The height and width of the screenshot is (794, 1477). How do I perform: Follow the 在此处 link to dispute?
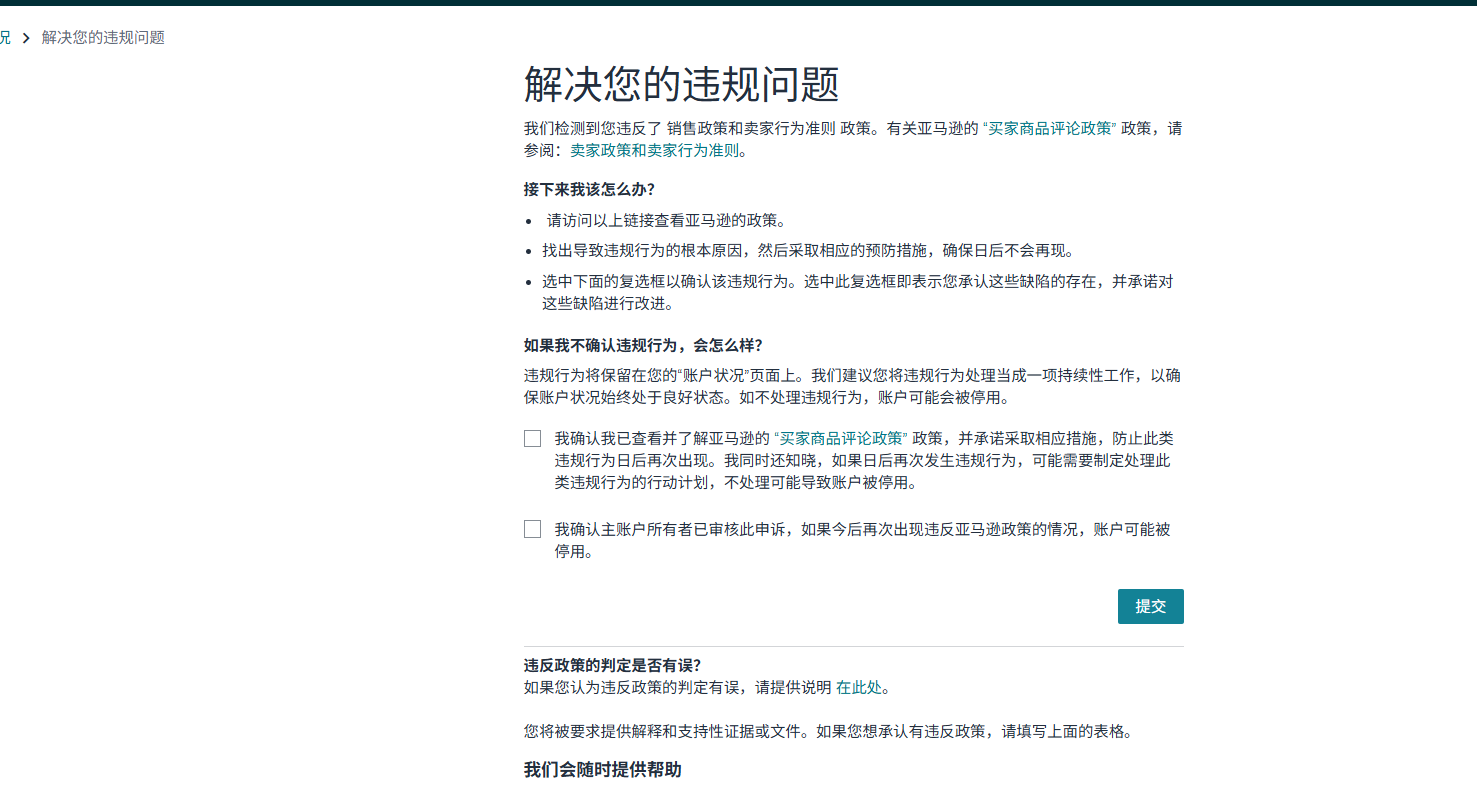click(x=858, y=687)
